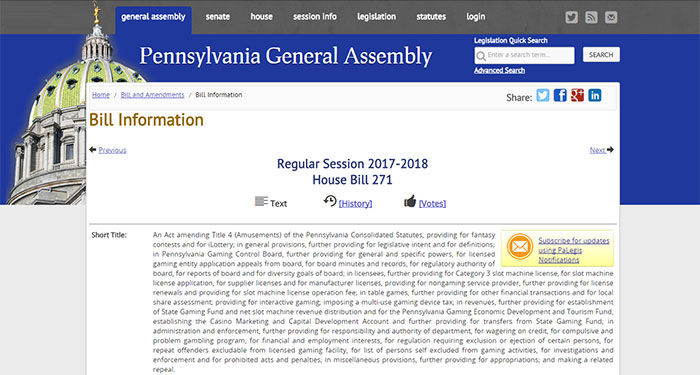Click the Bill Information breadcrumb text
The height and width of the screenshot is (375, 700).
pos(219,95)
